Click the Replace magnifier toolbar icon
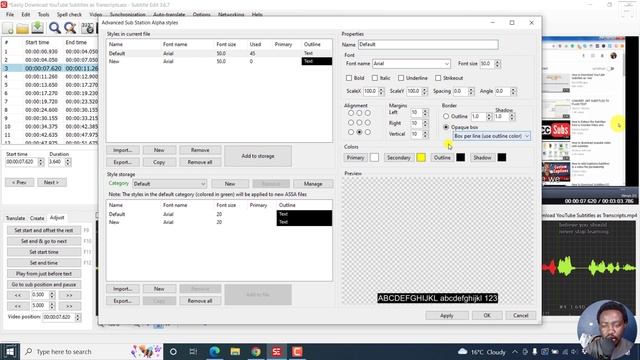The width and height of the screenshot is (640, 360). pos(70,28)
